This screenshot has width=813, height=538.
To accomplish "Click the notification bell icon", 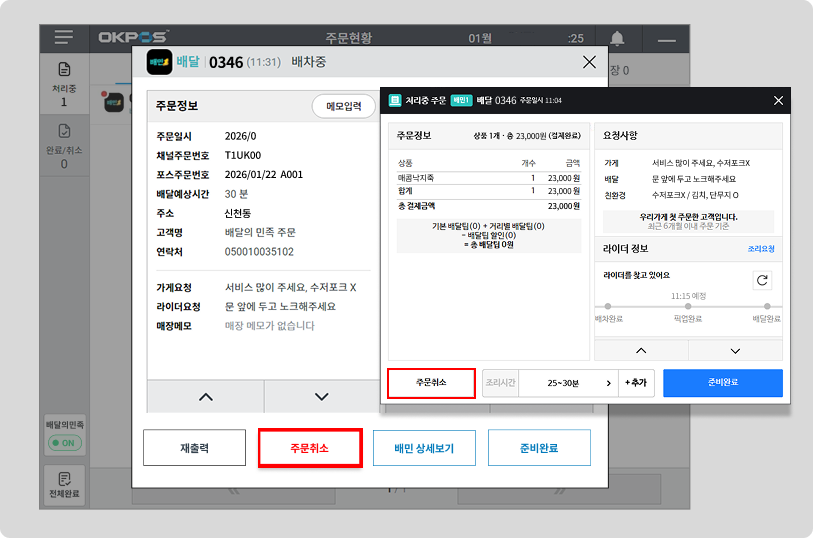I will coord(617,39).
